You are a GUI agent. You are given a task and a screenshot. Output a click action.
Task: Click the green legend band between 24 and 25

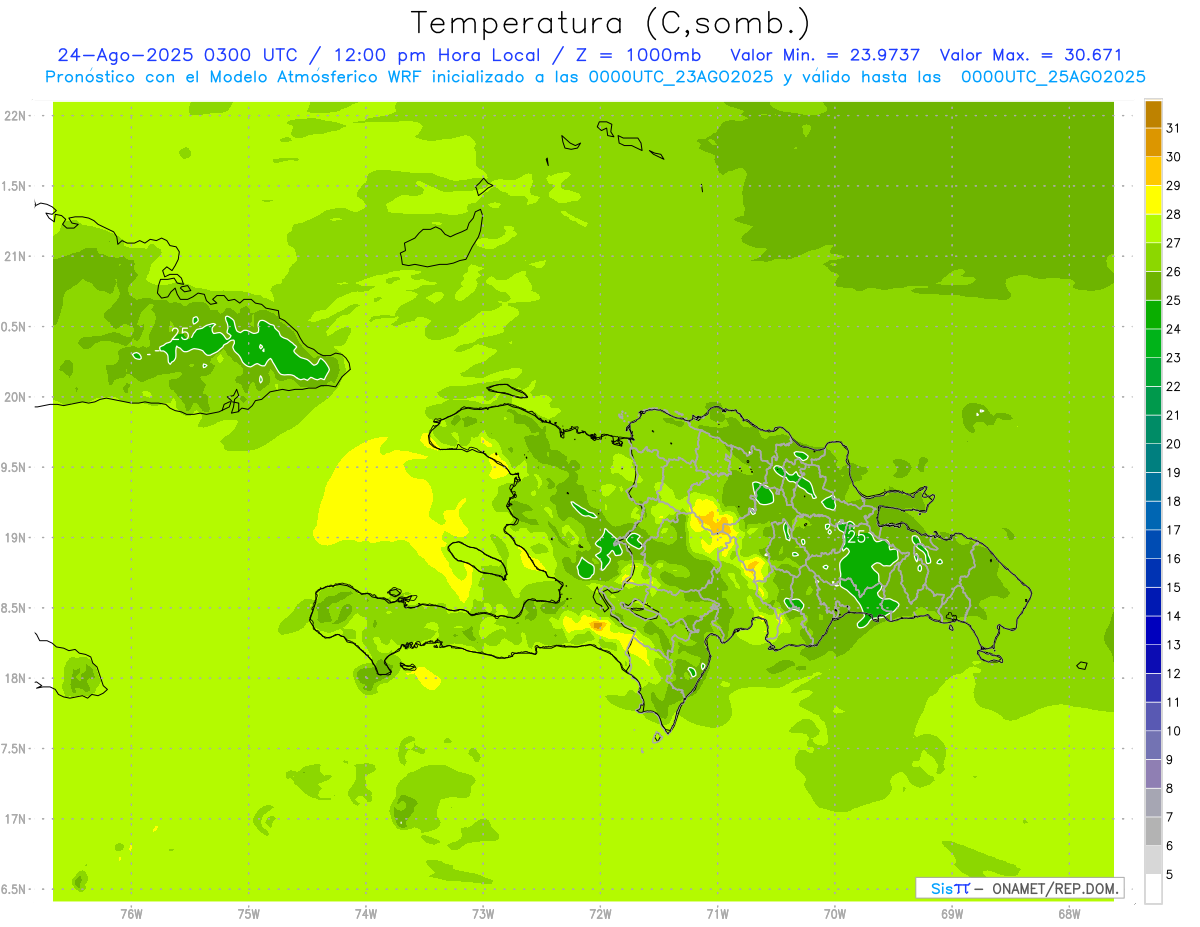point(1153,315)
